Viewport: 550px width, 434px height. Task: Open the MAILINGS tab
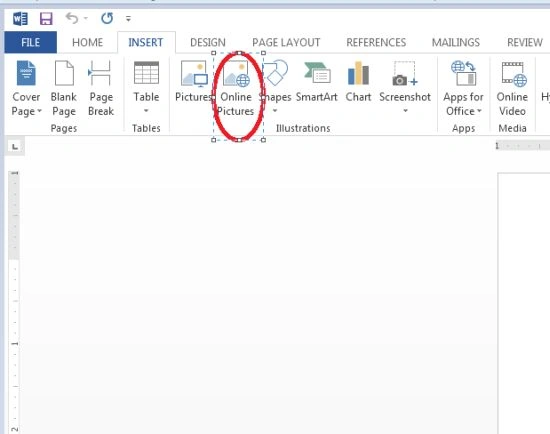456,42
